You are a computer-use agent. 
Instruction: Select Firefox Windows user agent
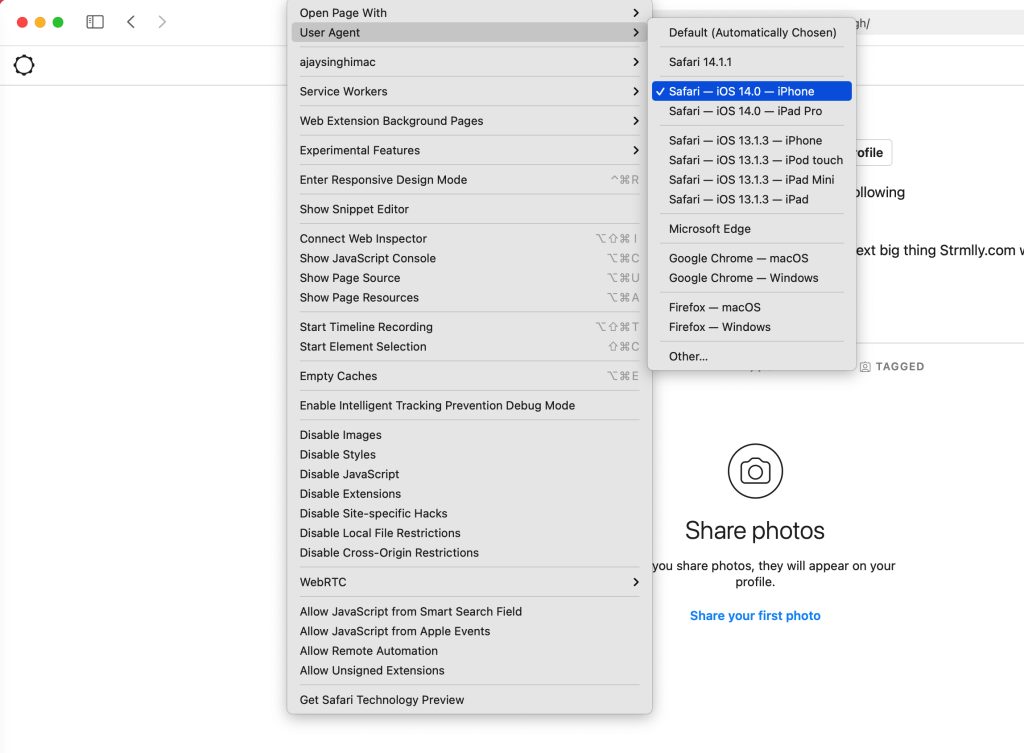pyautogui.click(x=752, y=327)
